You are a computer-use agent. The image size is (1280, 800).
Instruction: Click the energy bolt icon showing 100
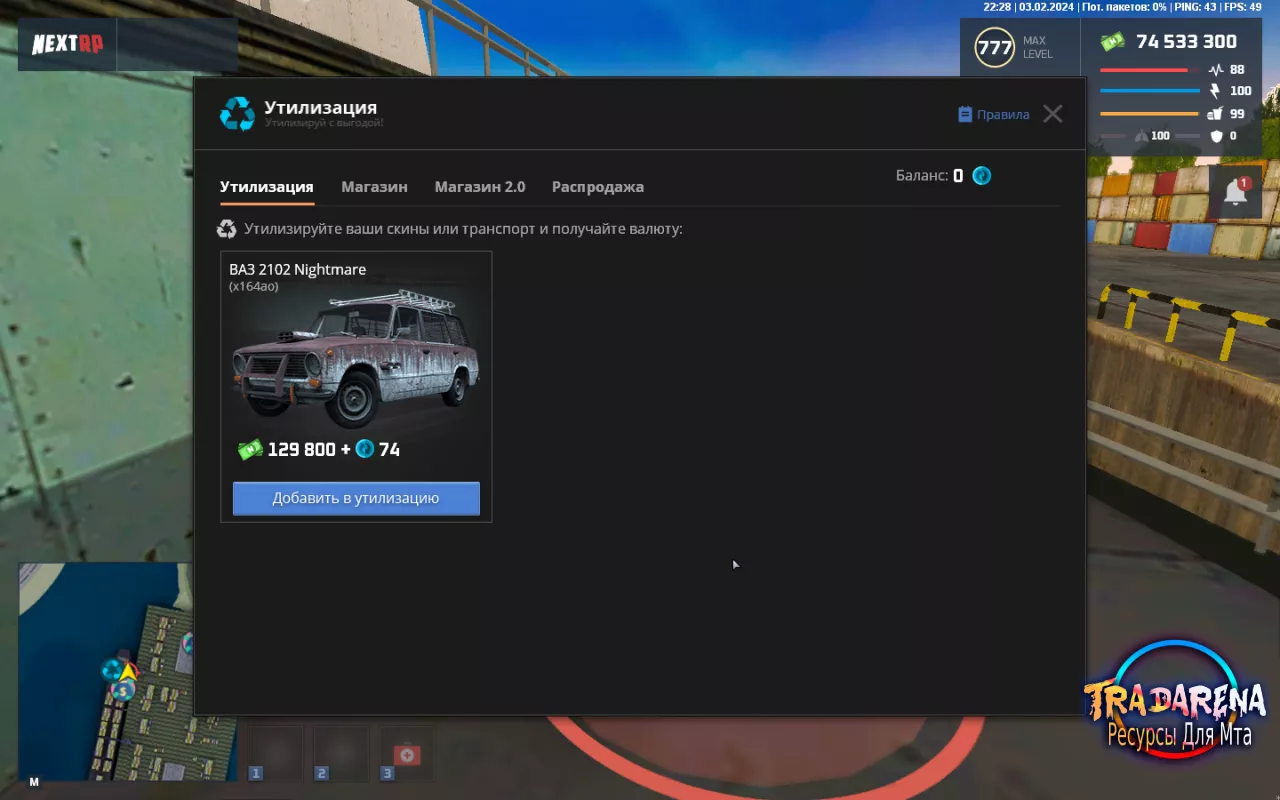[1216, 91]
